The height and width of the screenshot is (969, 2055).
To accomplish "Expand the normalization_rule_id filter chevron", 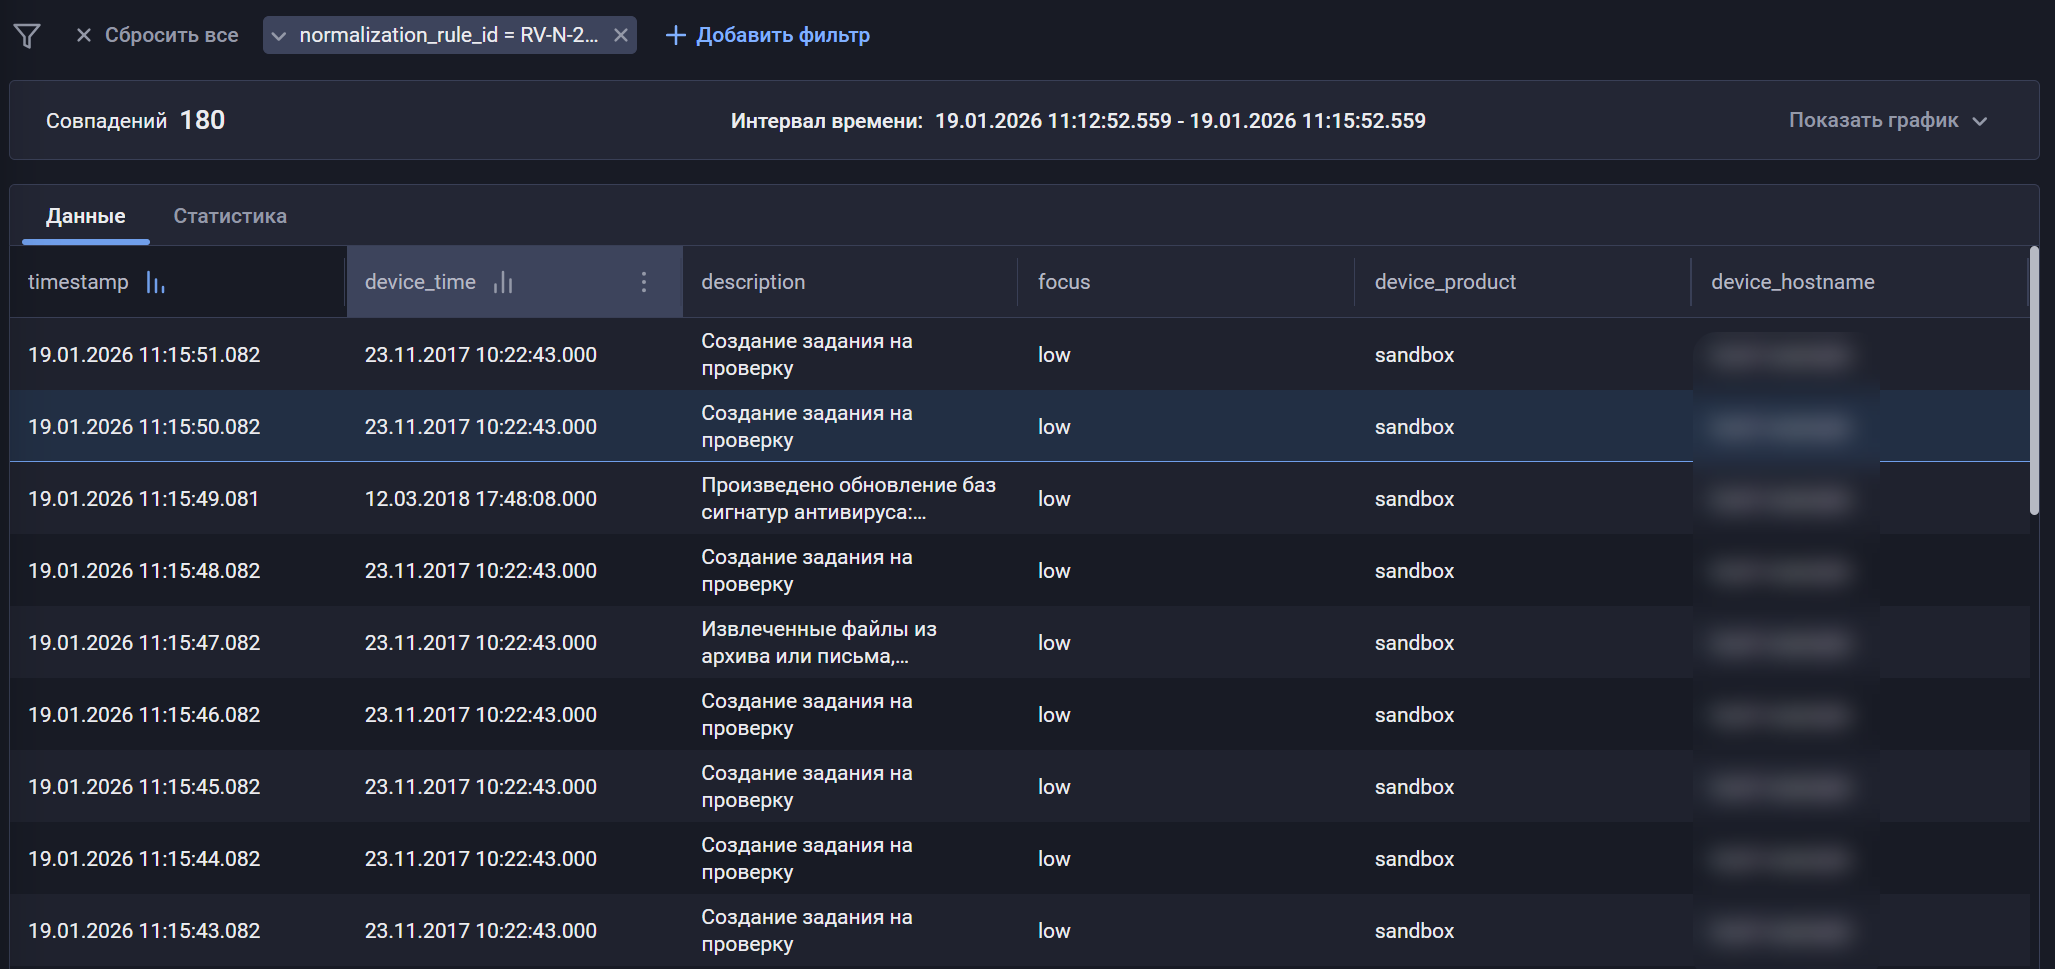I will [279, 36].
